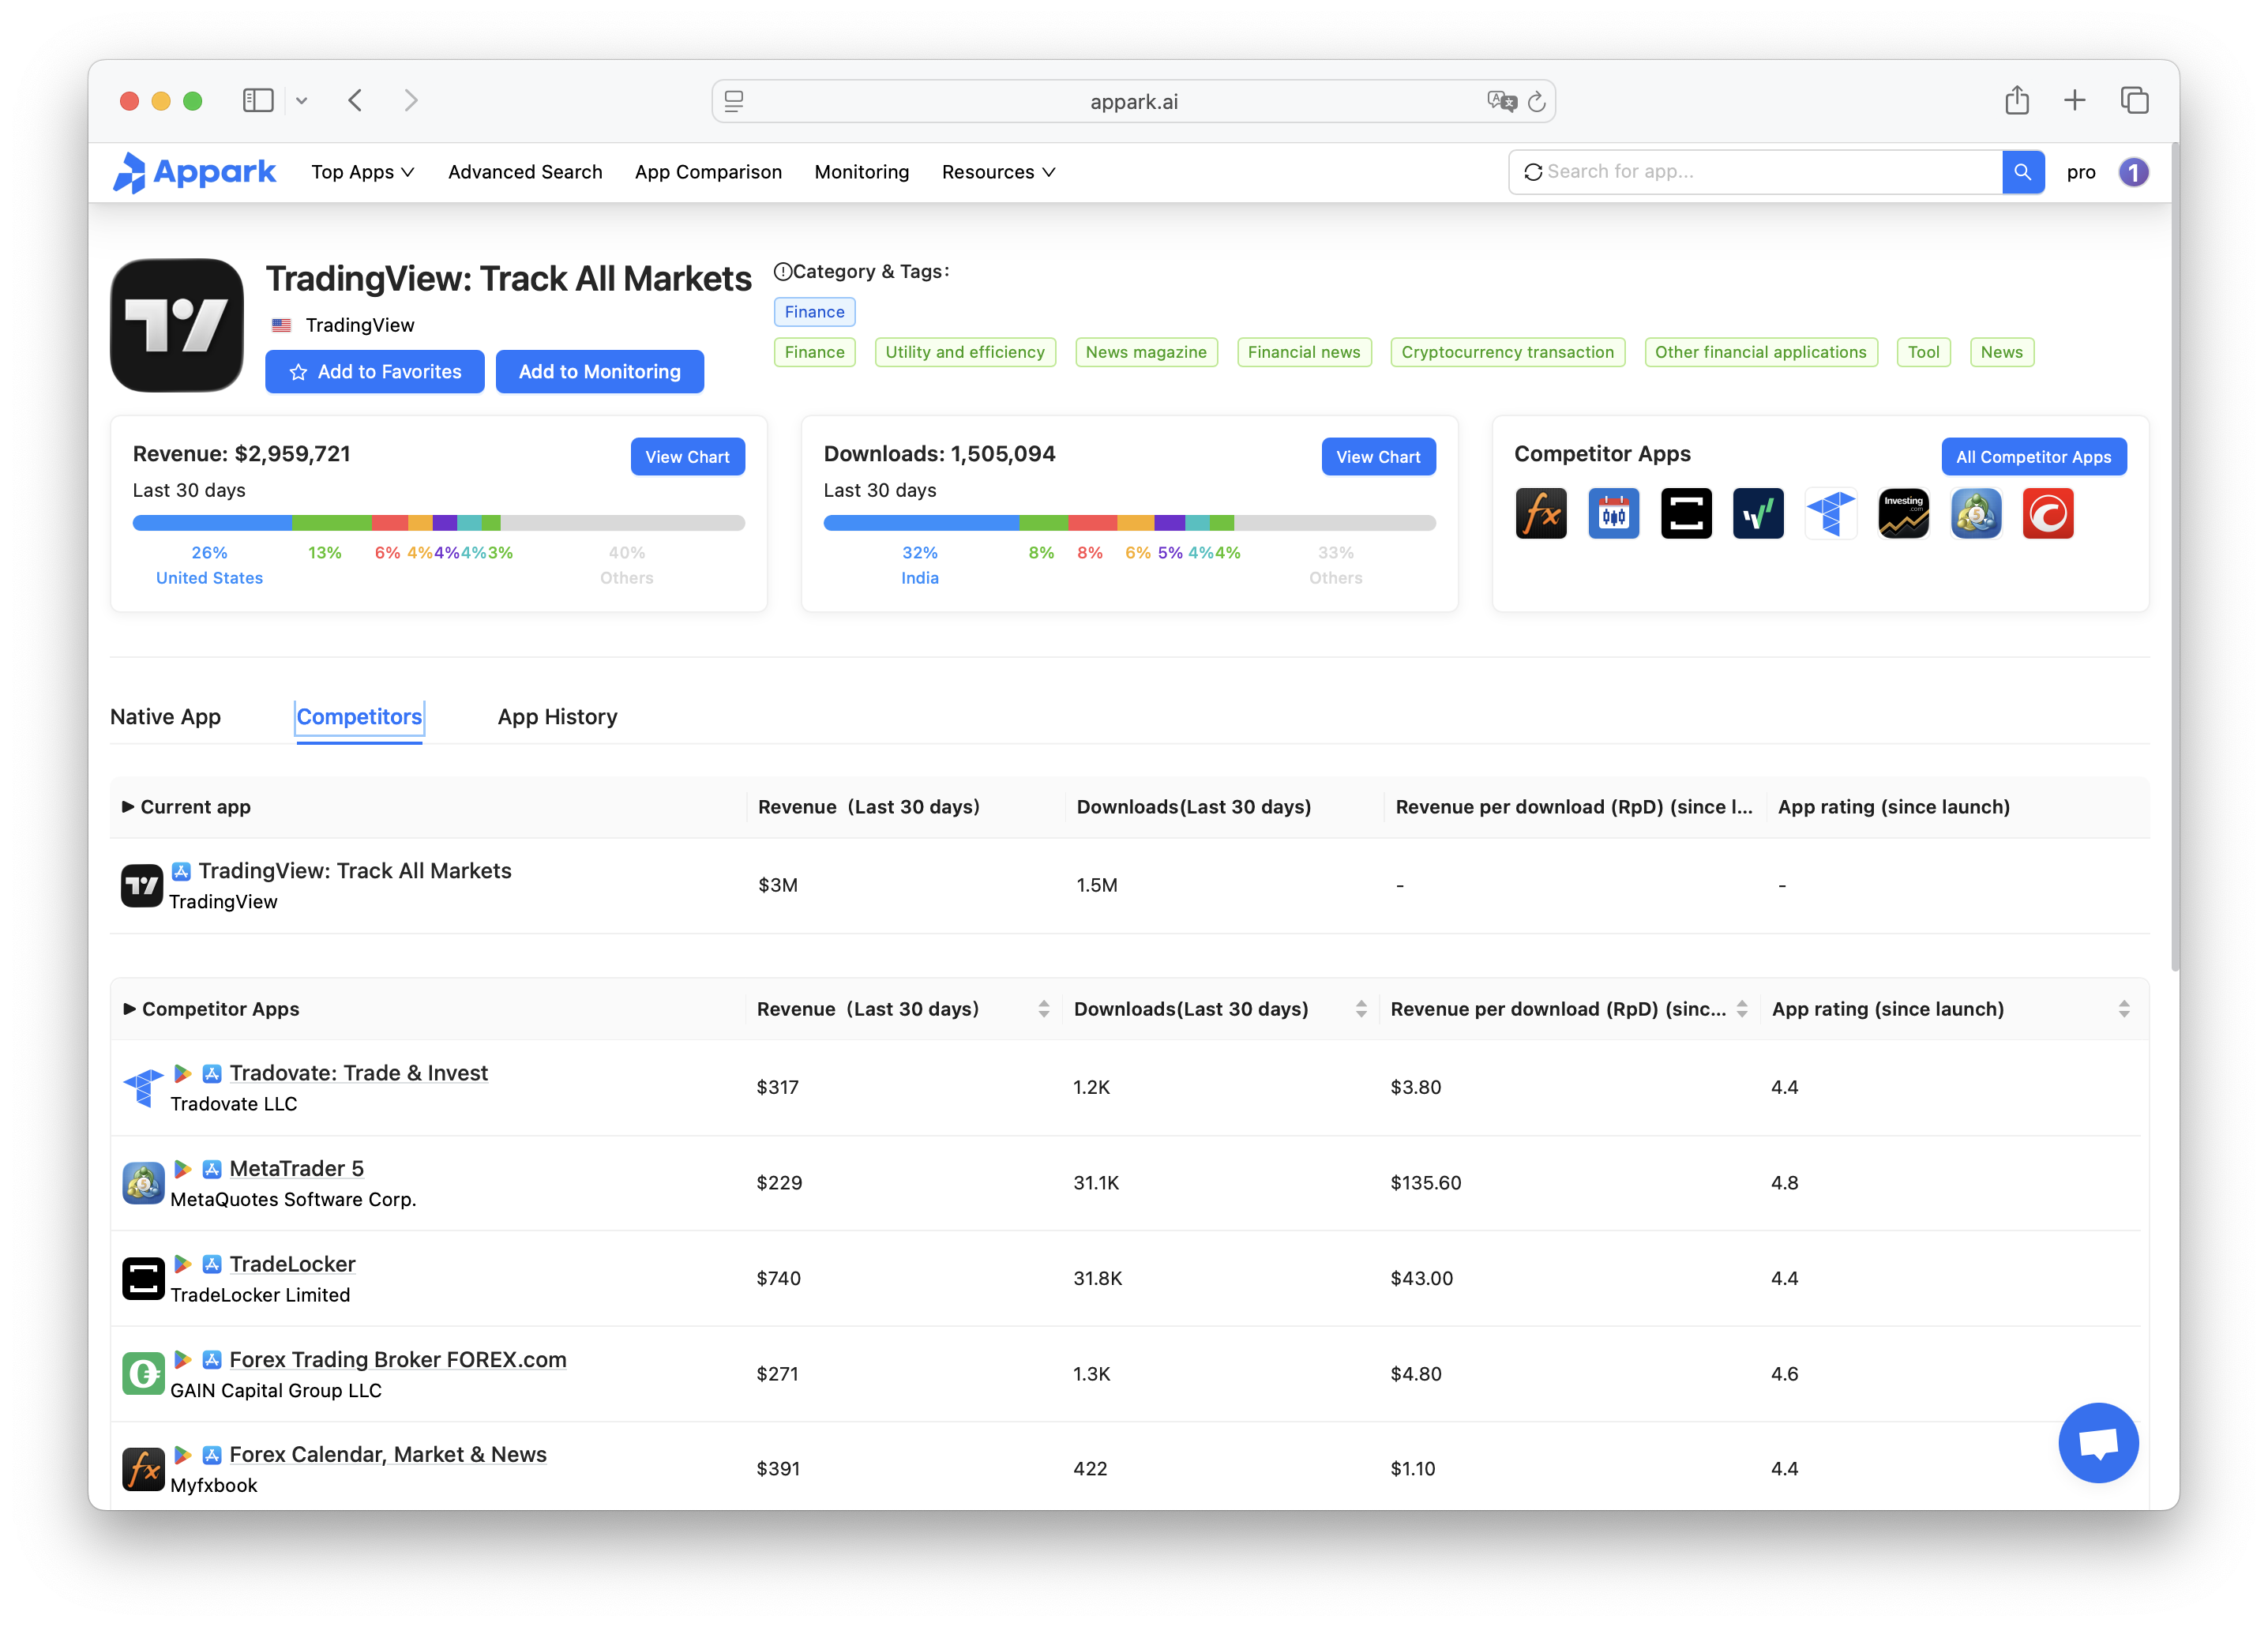Screen dimensions: 2268x1627
Task: Click the Appark logo in the header
Action: pyautogui.click(x=196, y=171)
